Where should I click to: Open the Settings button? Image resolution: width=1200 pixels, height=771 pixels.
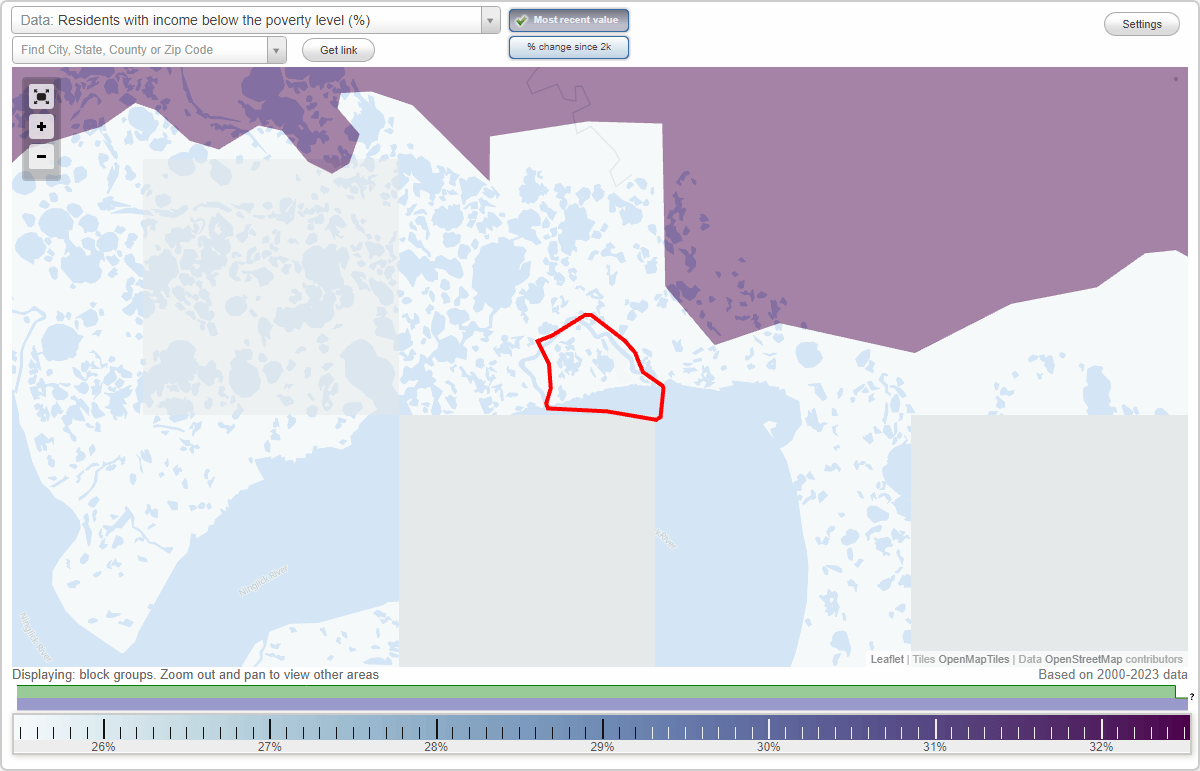tap(1142, 25)
